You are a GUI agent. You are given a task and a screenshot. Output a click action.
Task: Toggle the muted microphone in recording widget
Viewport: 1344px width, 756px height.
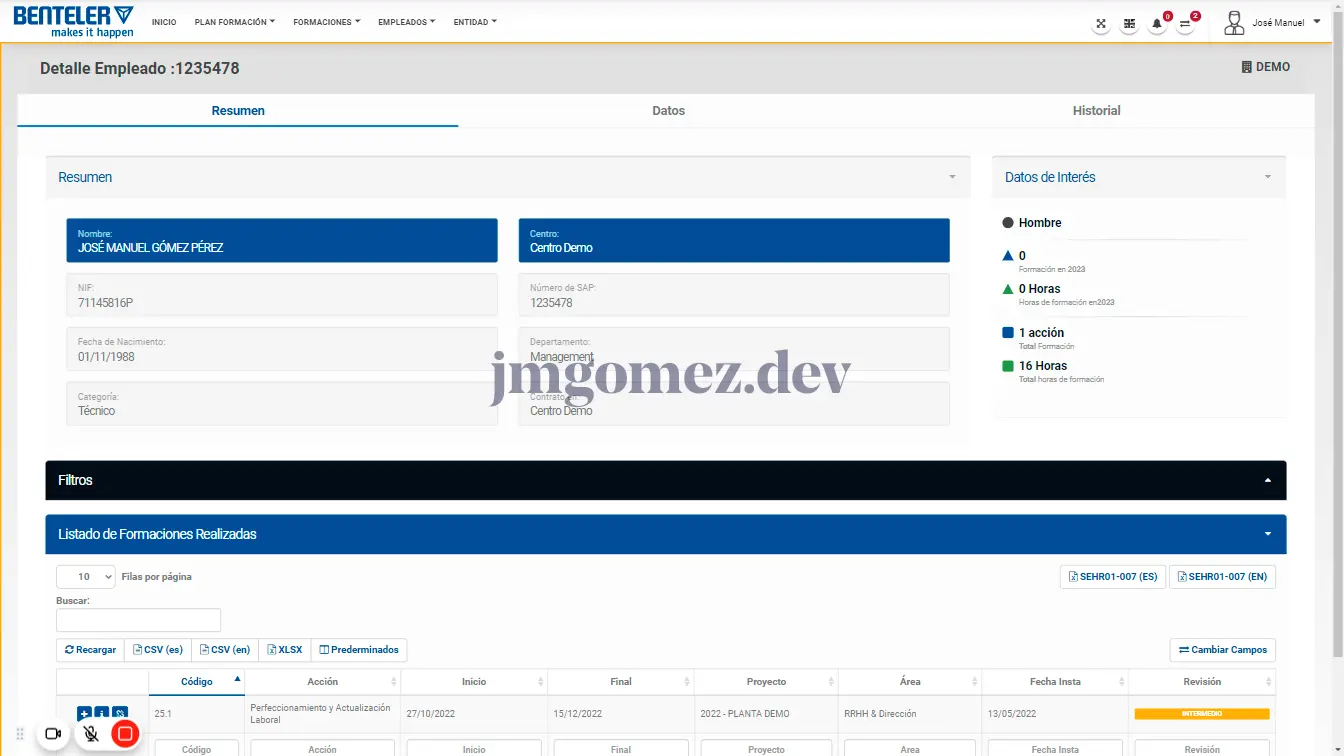click(90, 734)
